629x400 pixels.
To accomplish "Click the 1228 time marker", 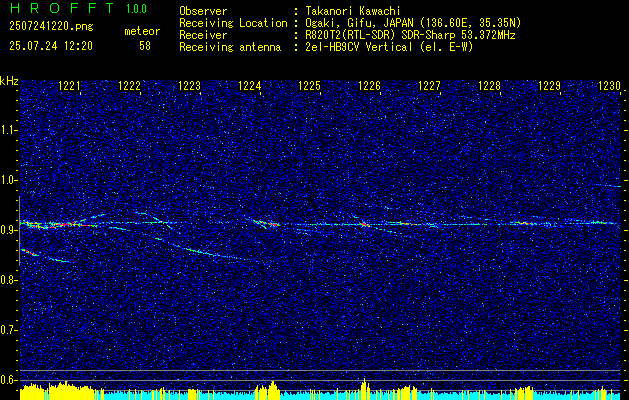I will coord(490,86).
